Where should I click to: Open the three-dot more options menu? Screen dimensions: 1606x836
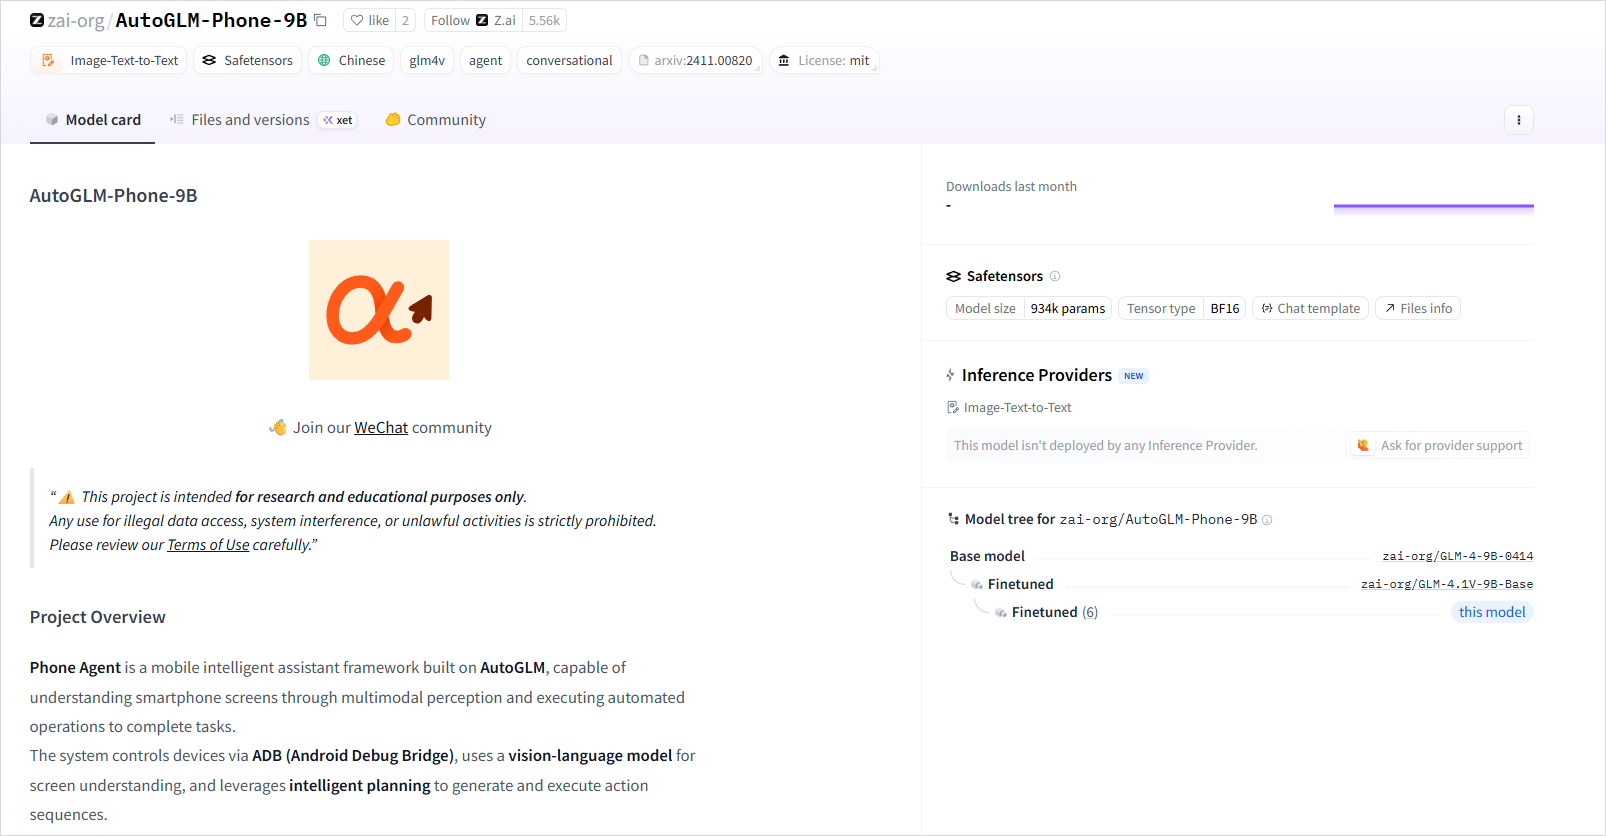pyautogui.click(x=1518, y=120)
